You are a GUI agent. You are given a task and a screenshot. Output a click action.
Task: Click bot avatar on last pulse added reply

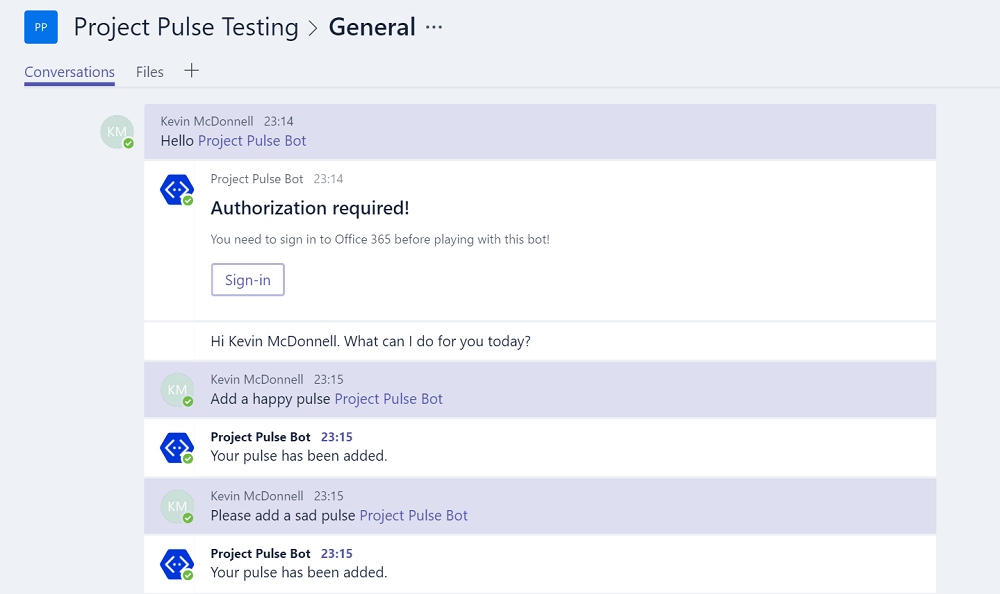177,564
